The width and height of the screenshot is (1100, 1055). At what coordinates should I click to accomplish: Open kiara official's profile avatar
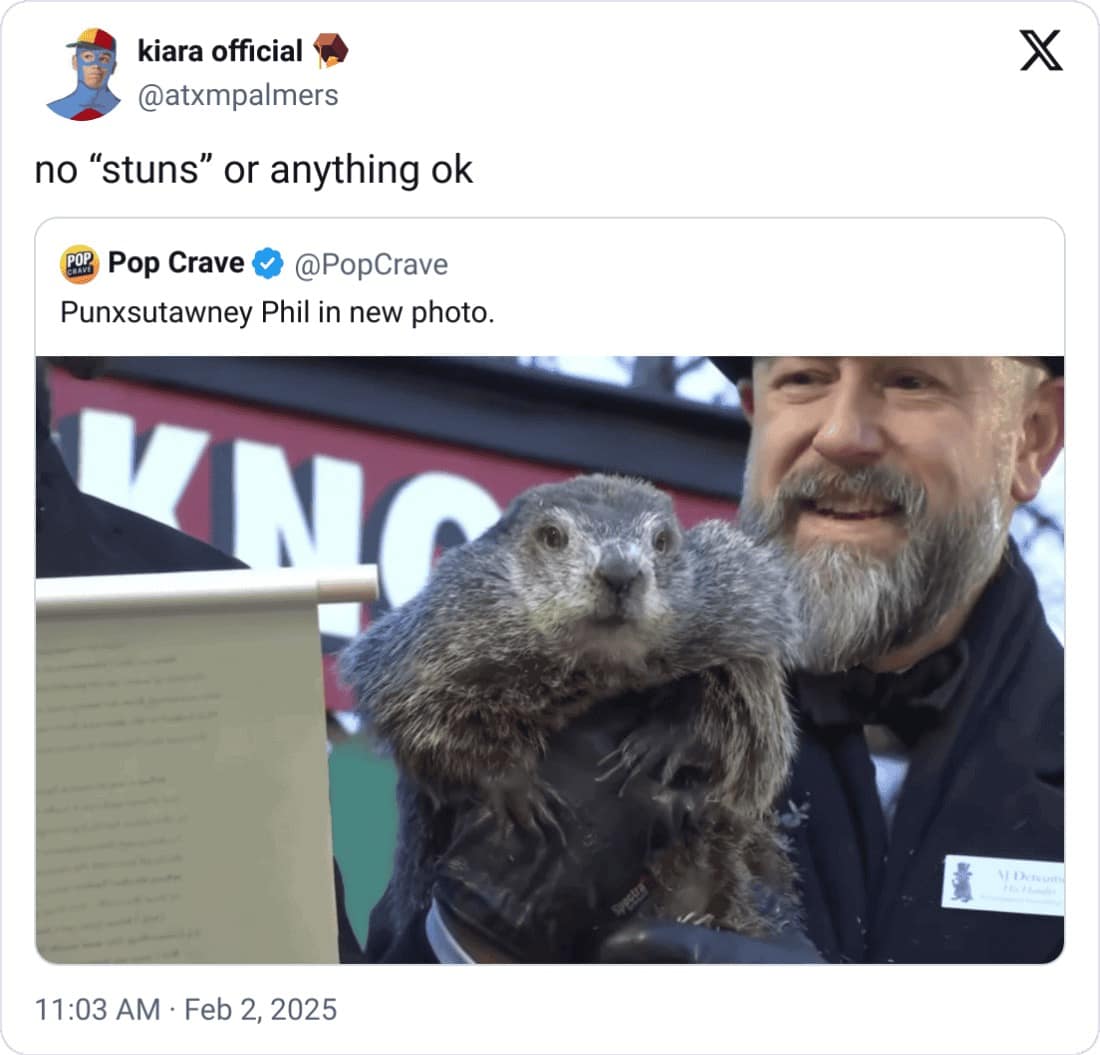tap(83, 74)
